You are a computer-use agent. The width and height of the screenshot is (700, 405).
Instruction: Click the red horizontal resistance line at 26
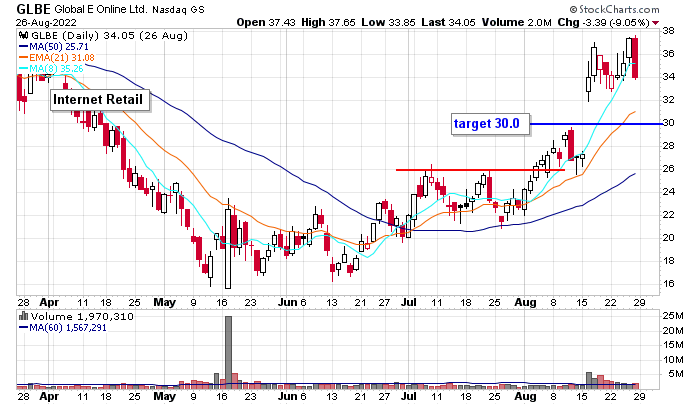480,170
